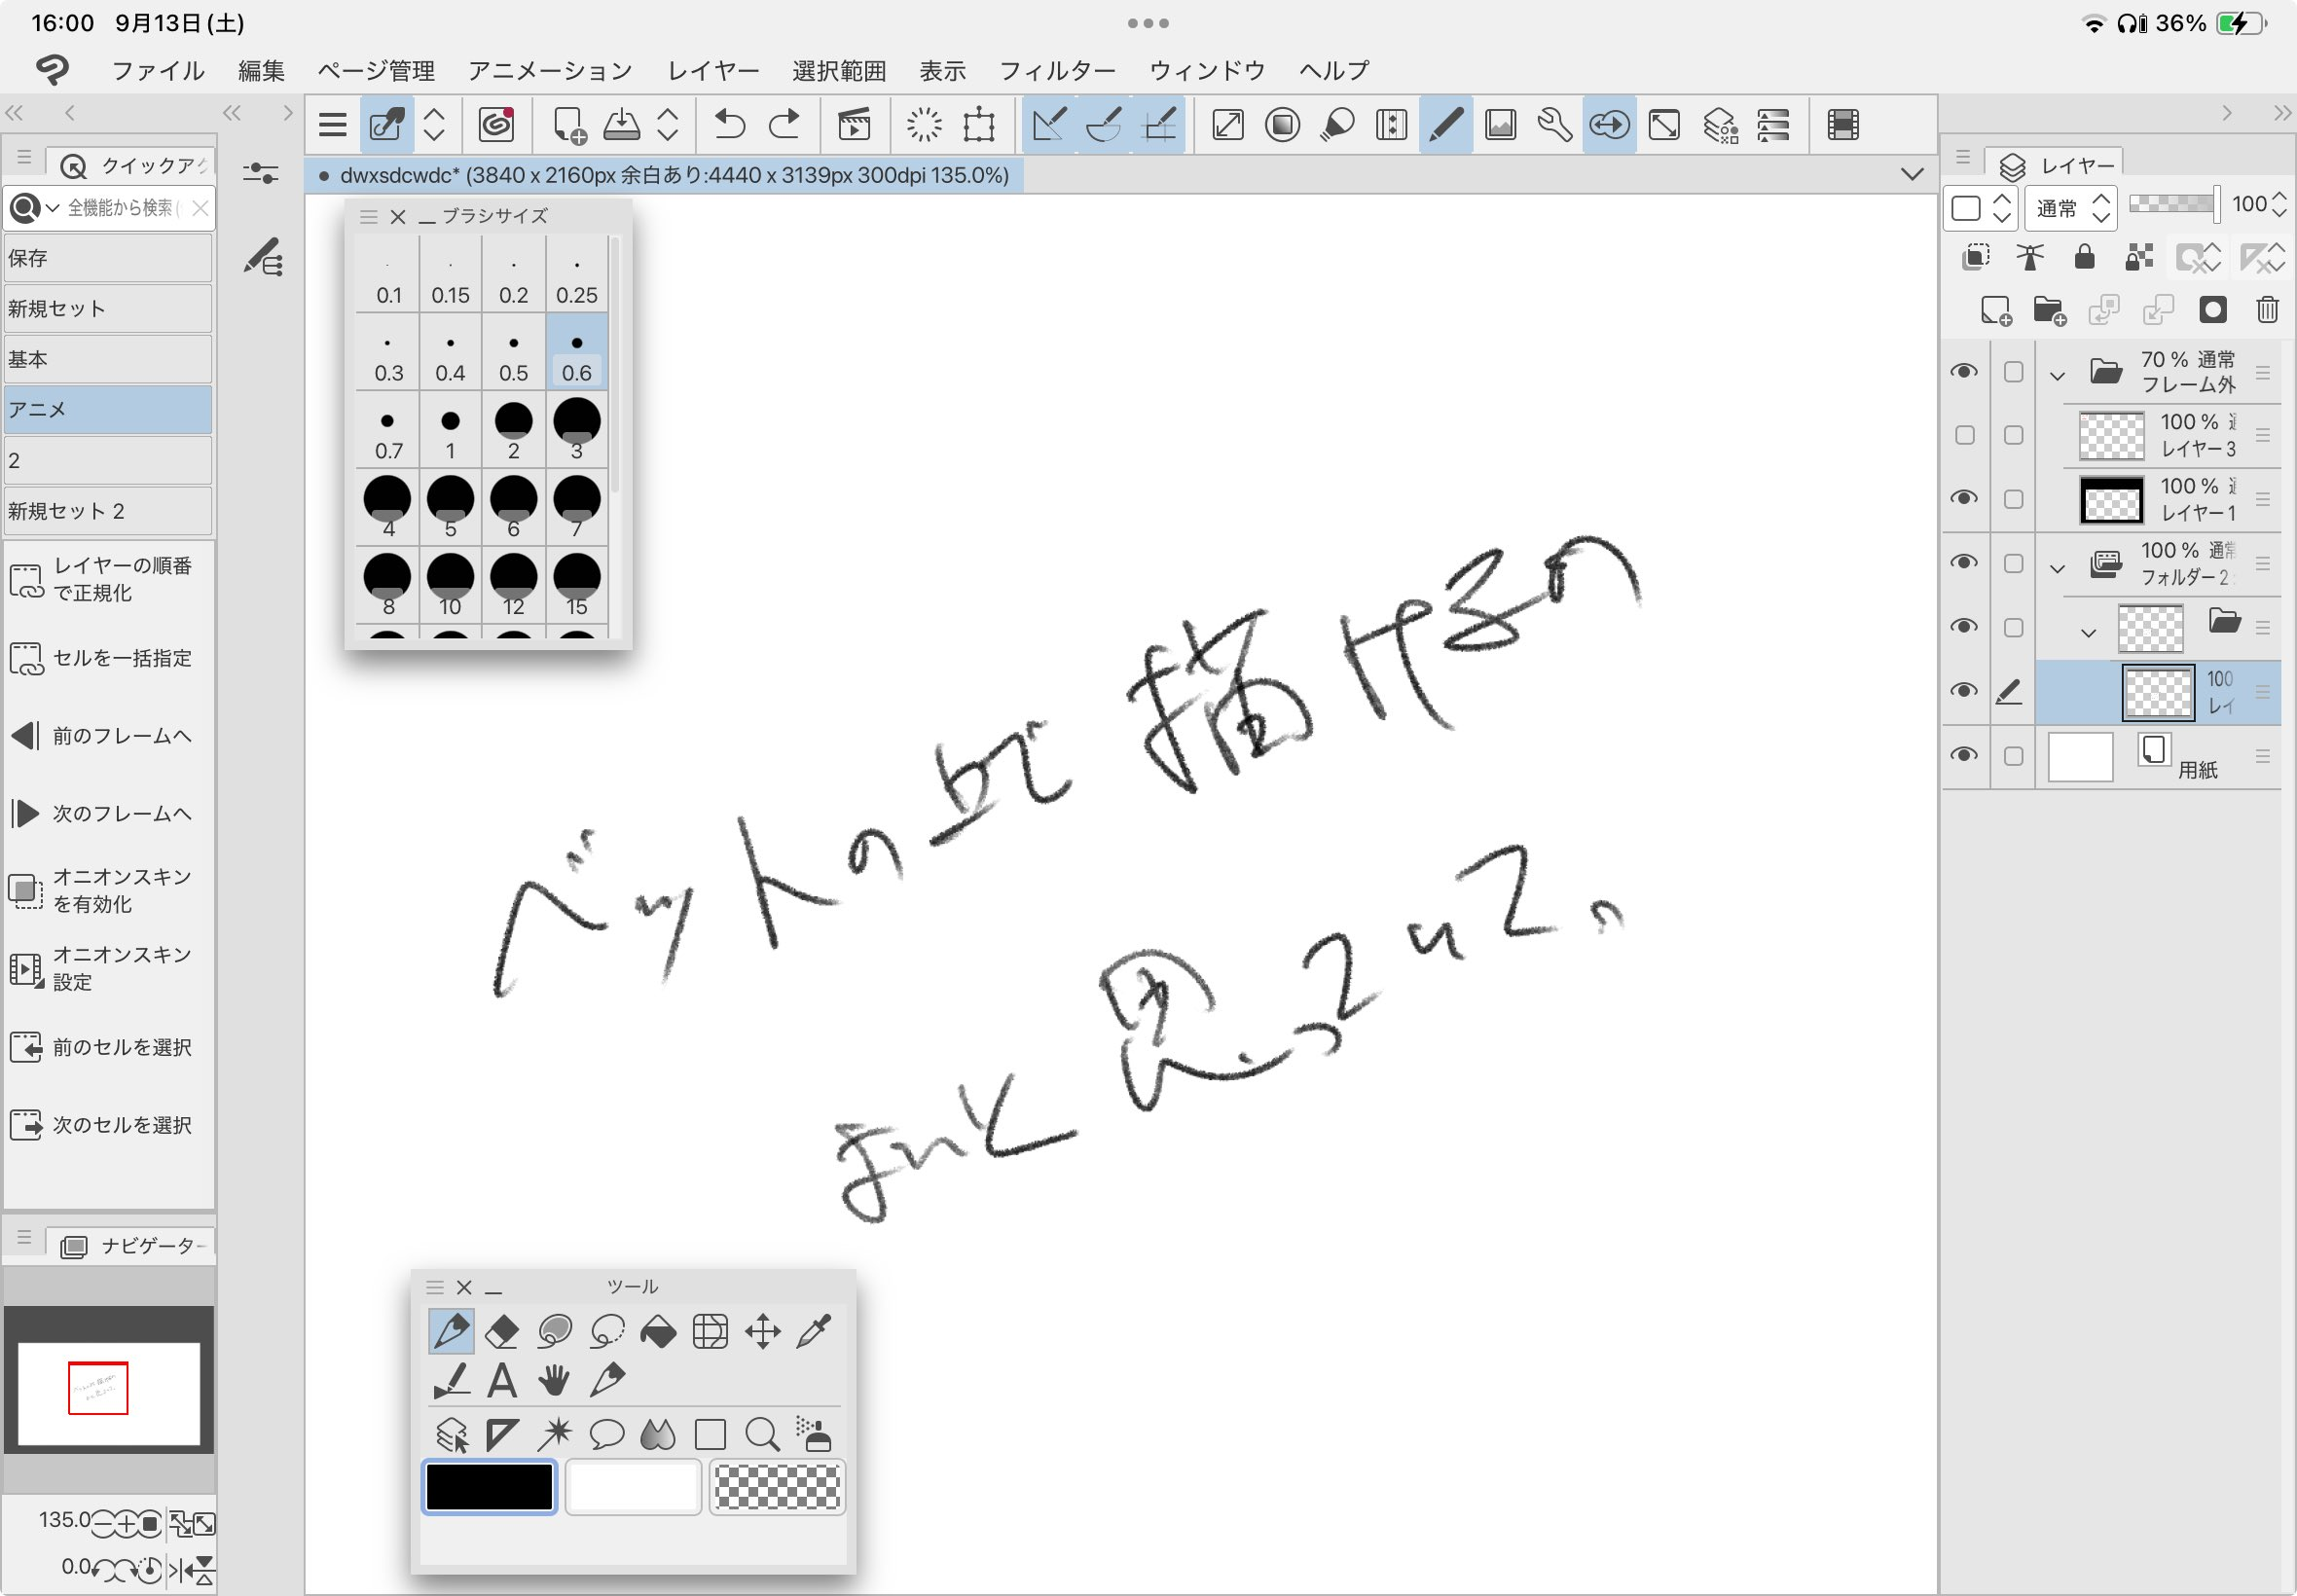Select the Magnifier zoom tool
Image resolution: width=2297 pixels, height=1596 pixels.
tap(762, 1435)
